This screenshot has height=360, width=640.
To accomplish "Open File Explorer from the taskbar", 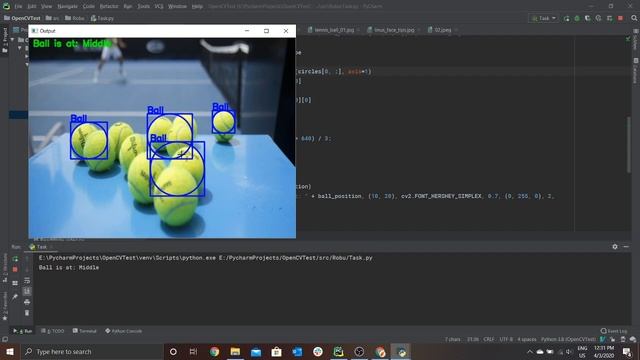I will click(x=235, y=352).
